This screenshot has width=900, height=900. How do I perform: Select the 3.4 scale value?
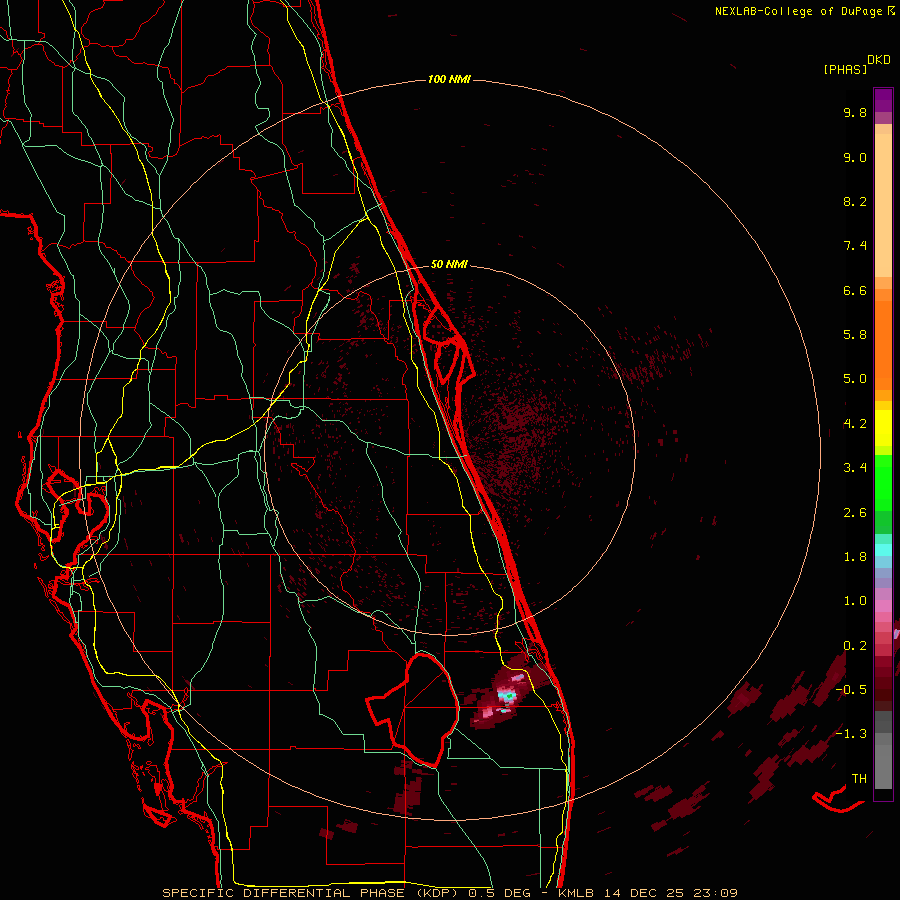[855, 468]
